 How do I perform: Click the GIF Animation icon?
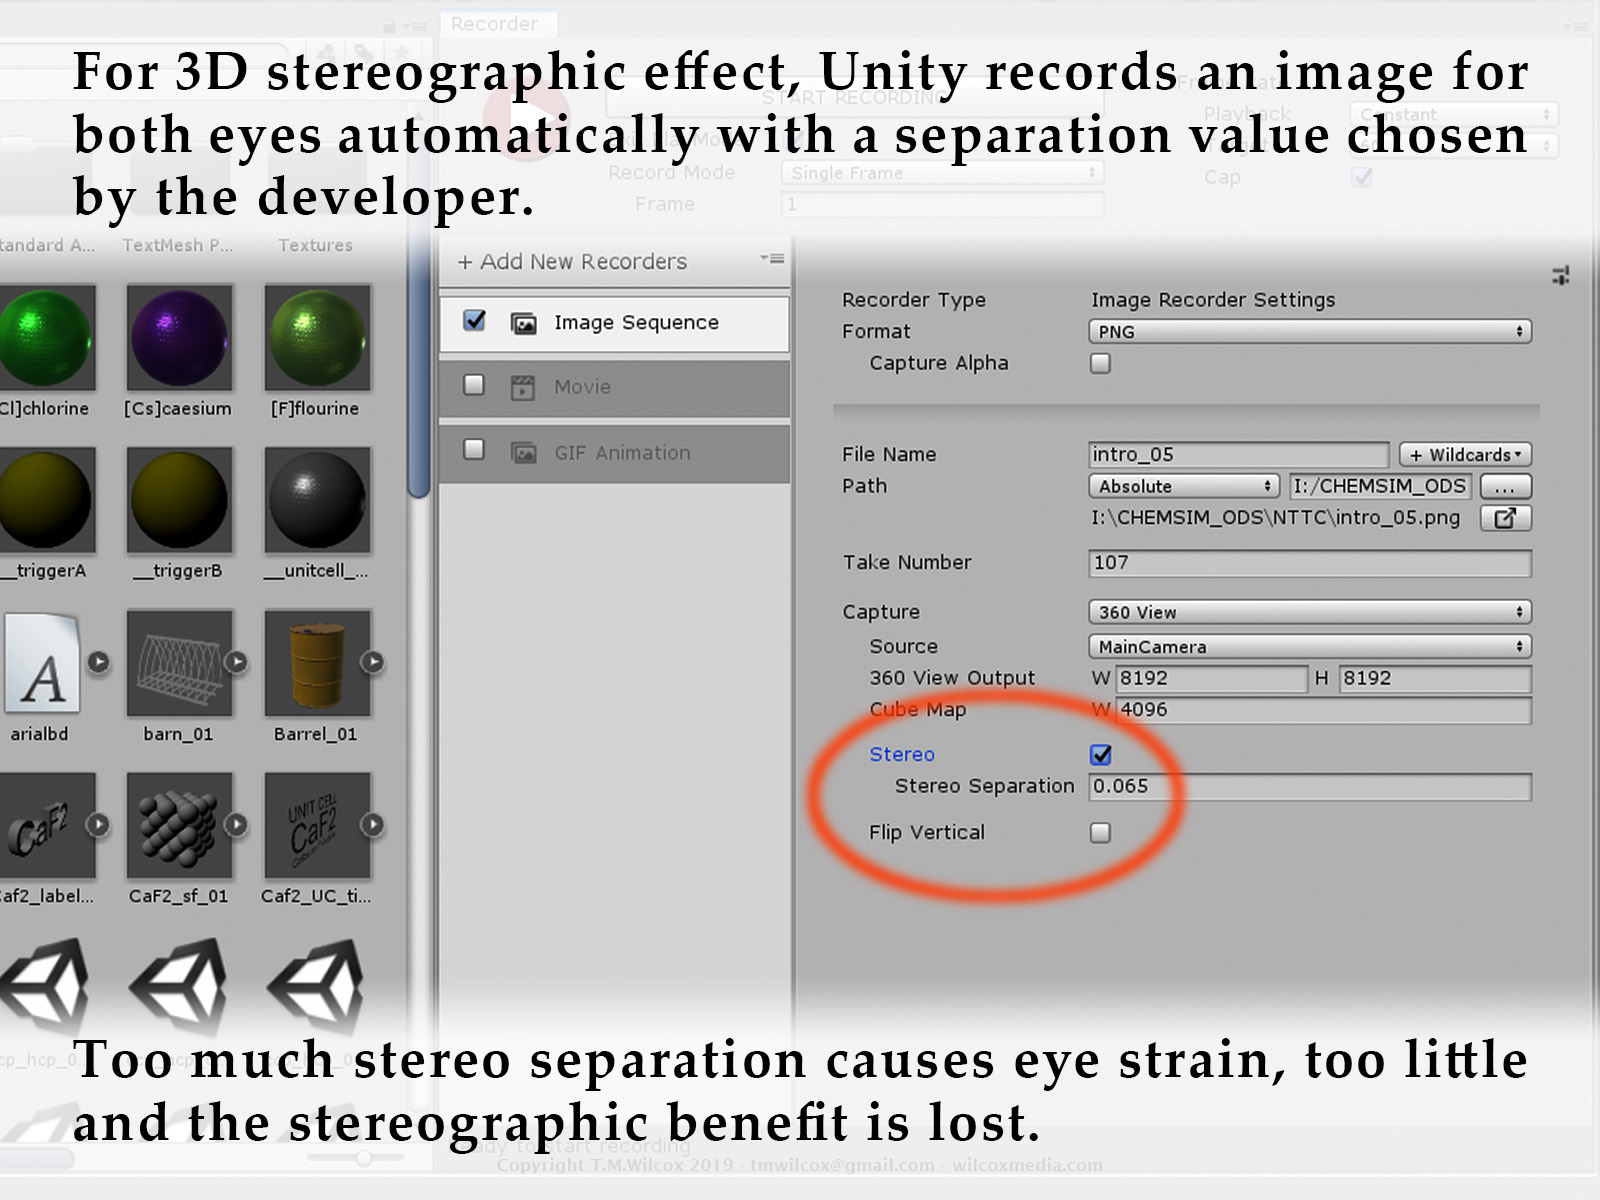coord(523,453)
